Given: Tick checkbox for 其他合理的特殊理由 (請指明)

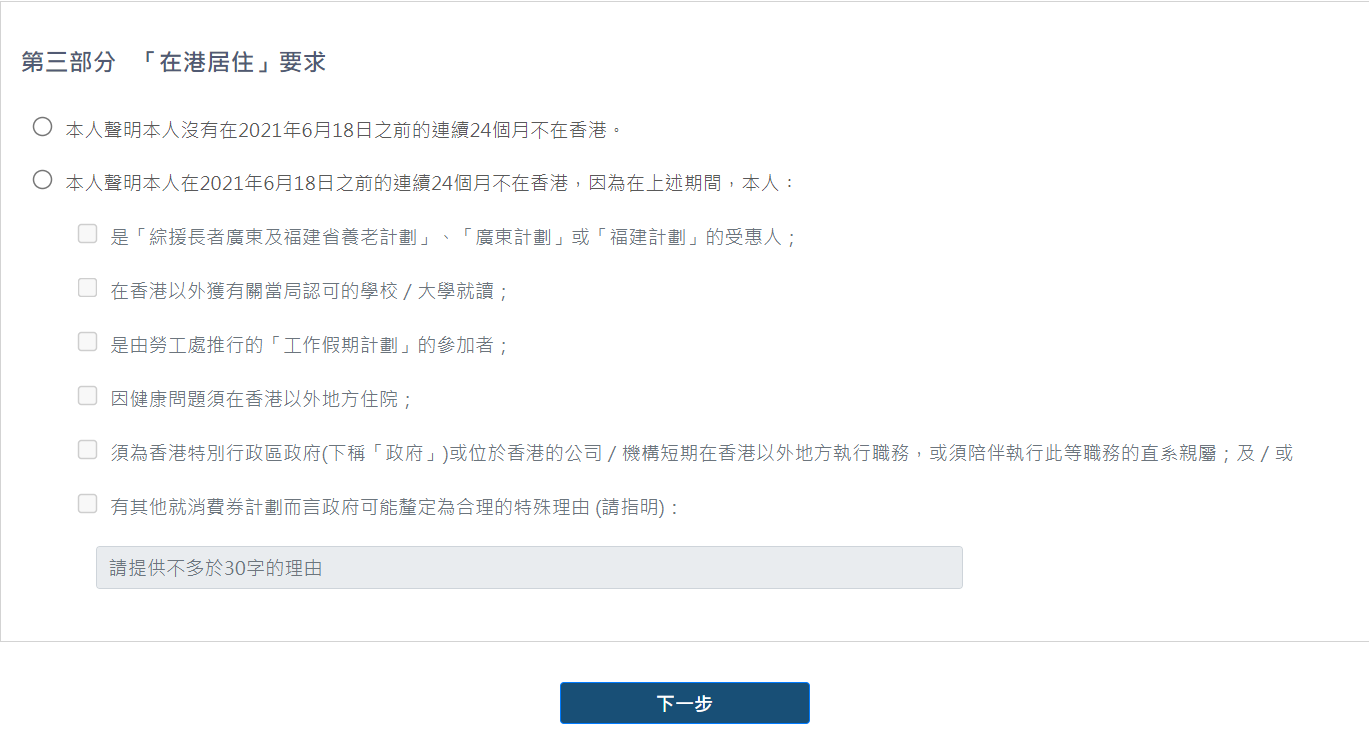Looking at the screenshot, I should tap(88, 504).
